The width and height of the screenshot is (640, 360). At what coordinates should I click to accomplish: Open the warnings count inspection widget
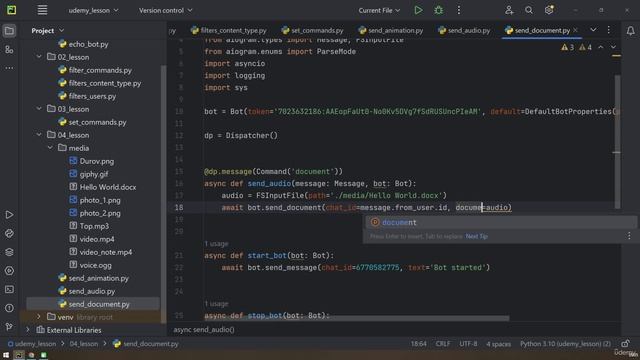pyautogui.click(x=576, y=47)
